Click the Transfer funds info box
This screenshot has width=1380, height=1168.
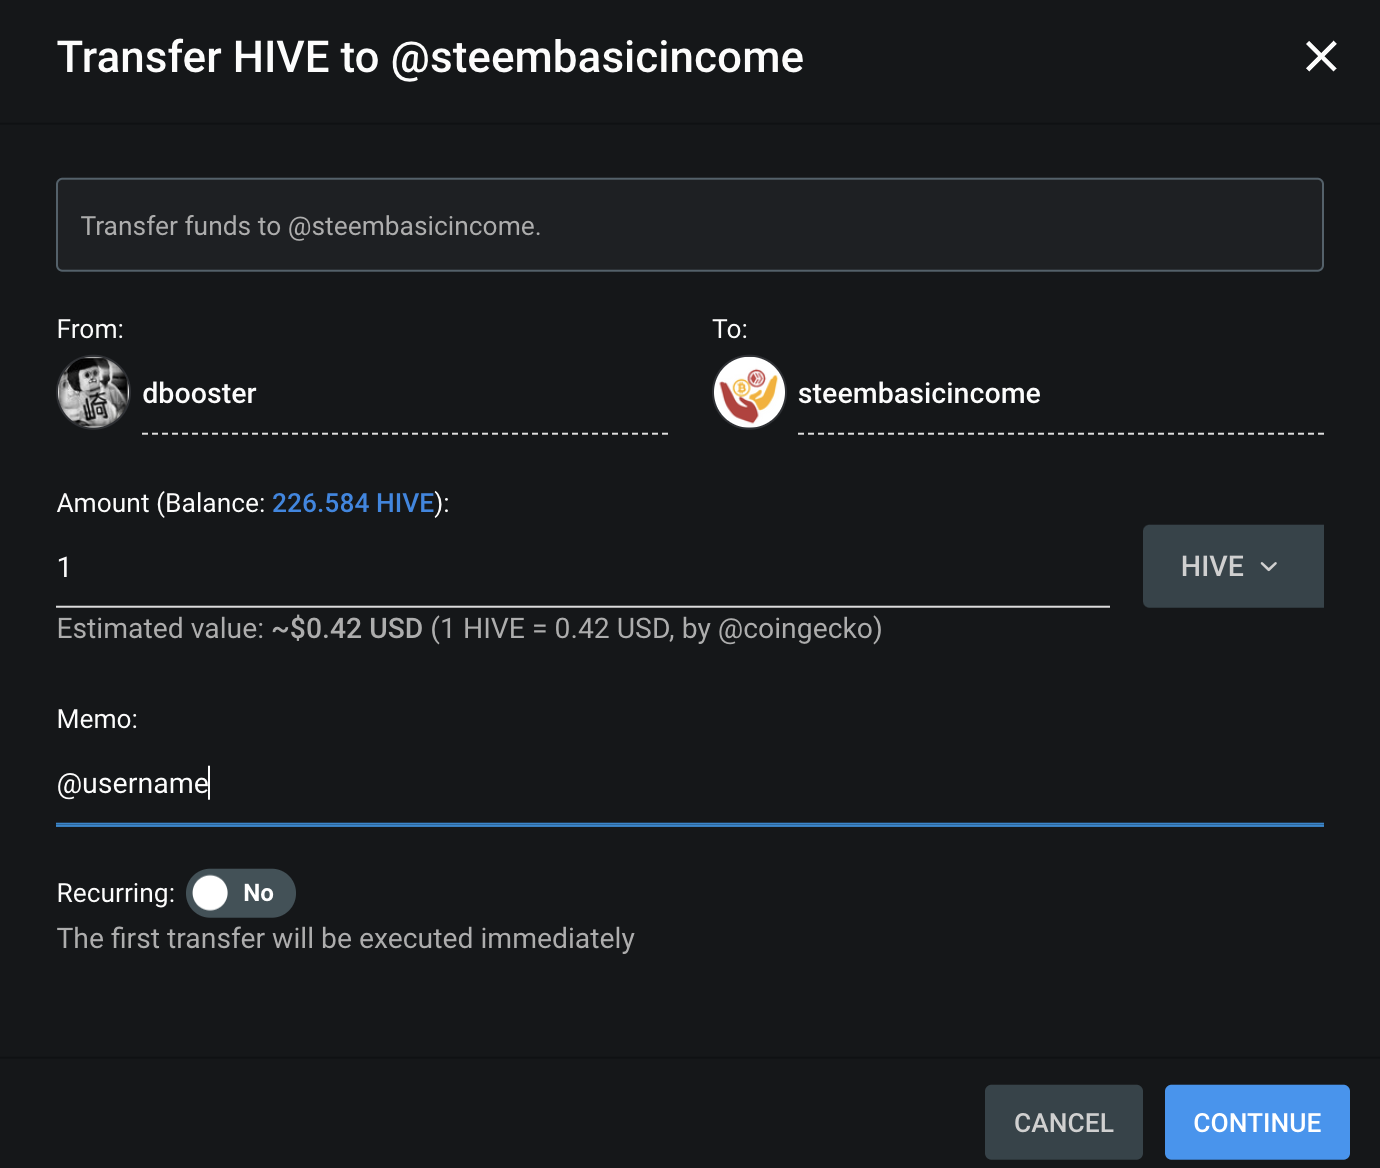690,225
